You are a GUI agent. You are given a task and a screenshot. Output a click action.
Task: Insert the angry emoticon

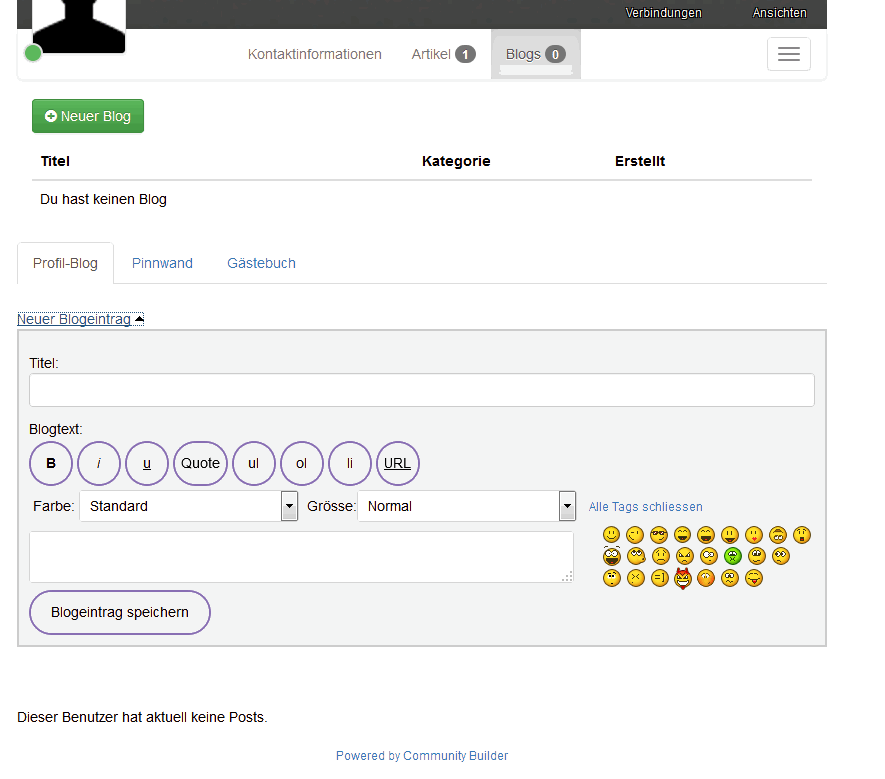click(685, 556)
